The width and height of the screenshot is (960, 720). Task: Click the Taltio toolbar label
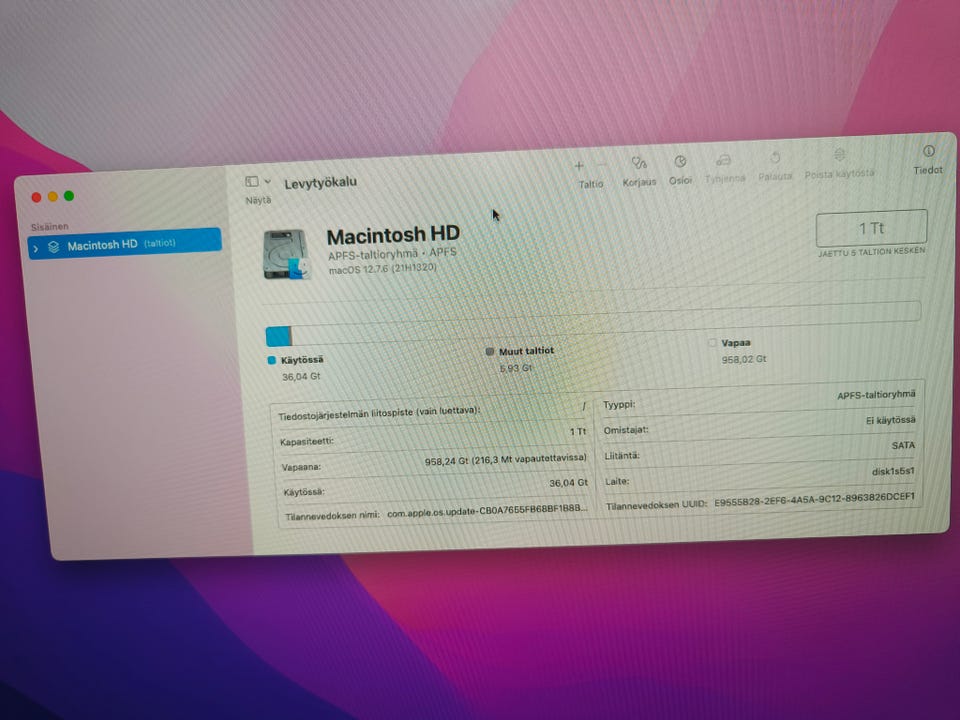pyautogui.click(x=591, y=184)
